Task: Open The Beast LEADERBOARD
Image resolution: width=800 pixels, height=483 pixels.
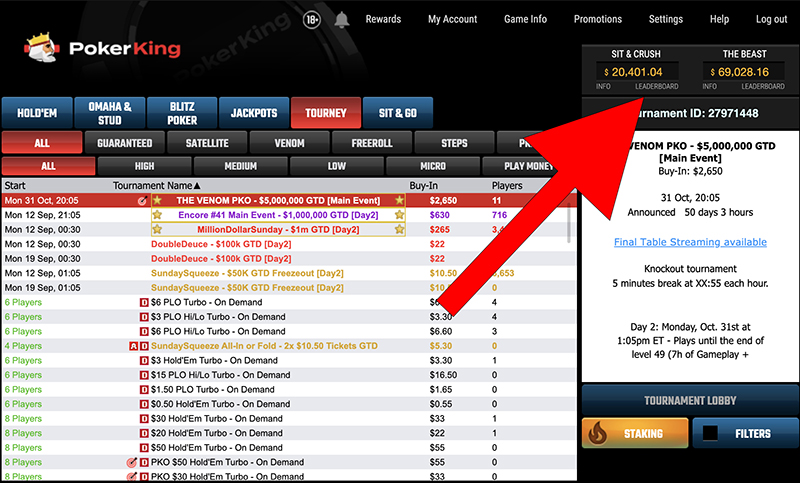Action: pyautogui.click(x=763, y=86)
